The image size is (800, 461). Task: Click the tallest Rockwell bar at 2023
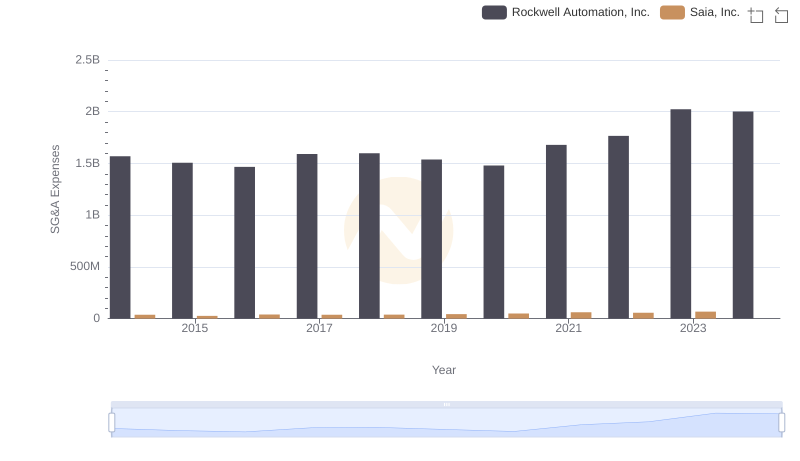pos(681,214)
